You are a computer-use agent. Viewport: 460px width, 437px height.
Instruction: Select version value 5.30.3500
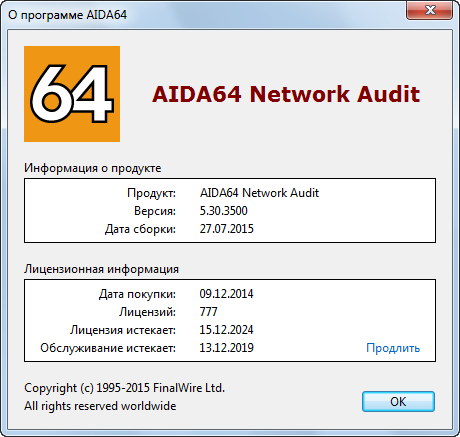[x=224, y=211]
